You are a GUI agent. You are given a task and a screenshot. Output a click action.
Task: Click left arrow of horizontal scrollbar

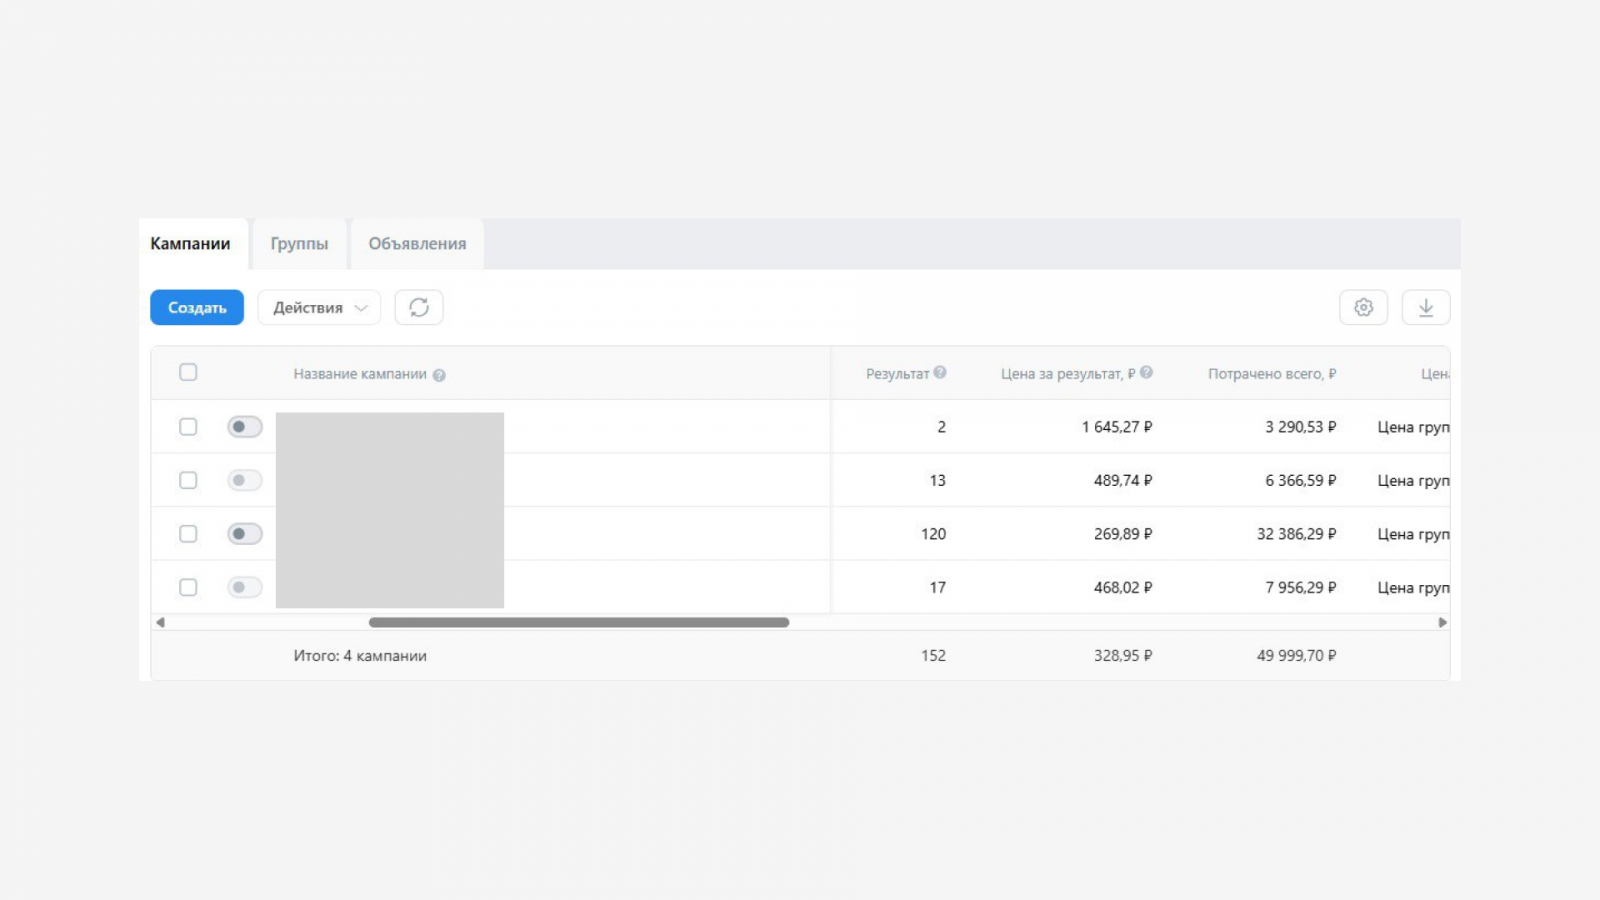coord(160,622)
